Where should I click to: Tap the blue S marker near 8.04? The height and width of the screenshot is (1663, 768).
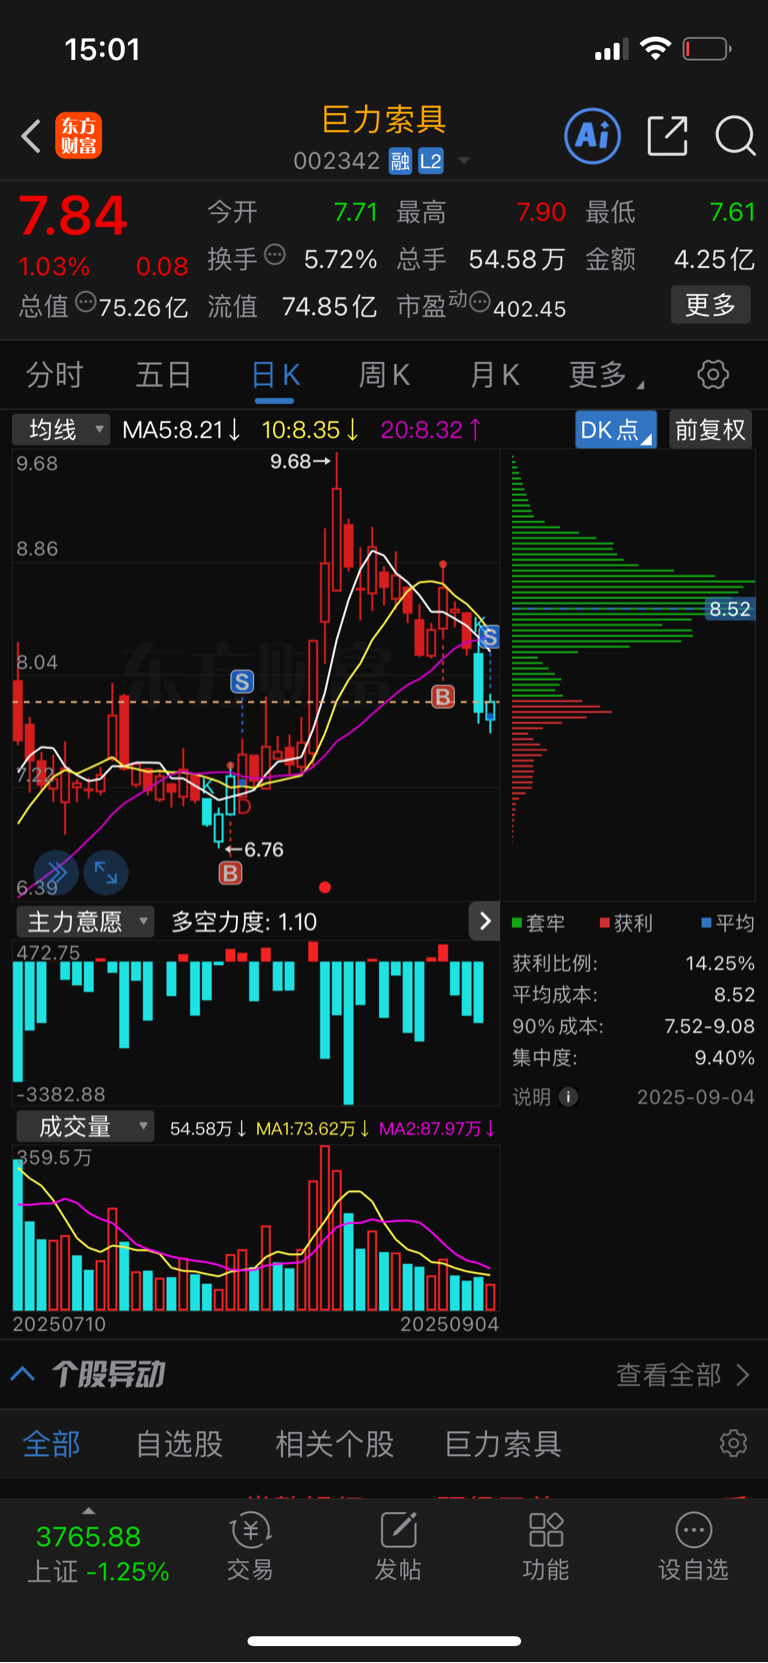(x=242, y=682)
